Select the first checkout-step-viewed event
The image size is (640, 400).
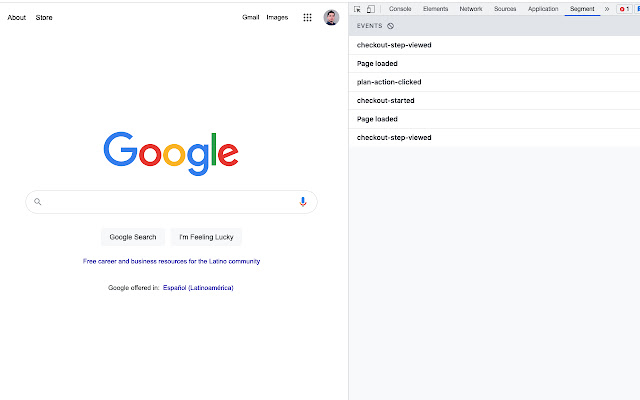[x=494, y=45]
